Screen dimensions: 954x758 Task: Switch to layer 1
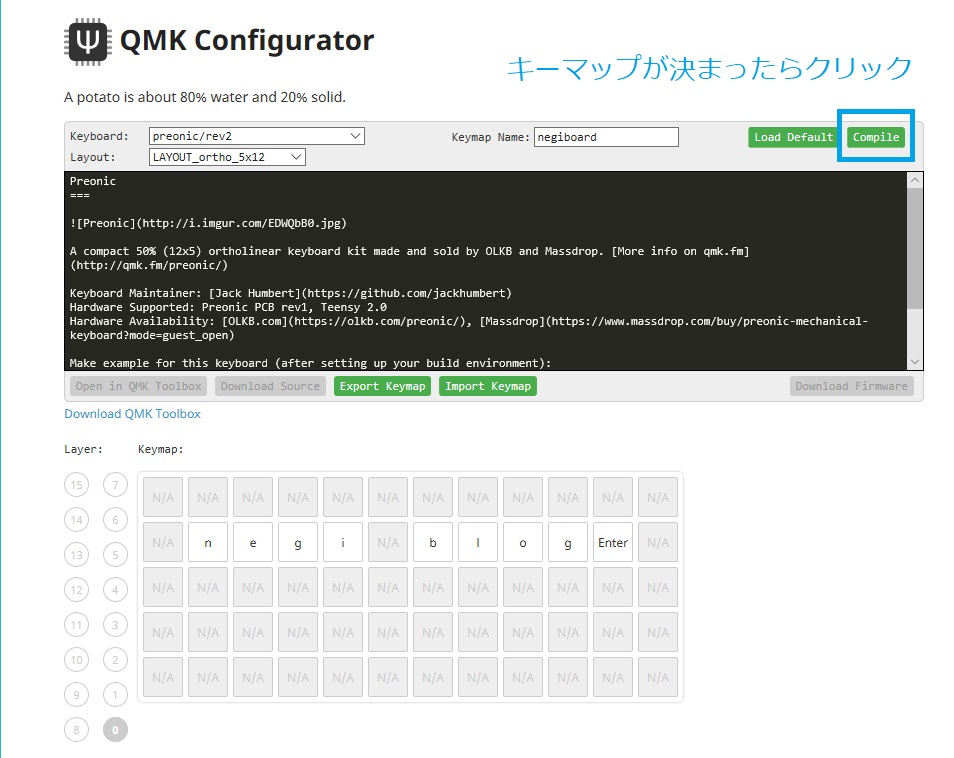[x=115, y=695]
